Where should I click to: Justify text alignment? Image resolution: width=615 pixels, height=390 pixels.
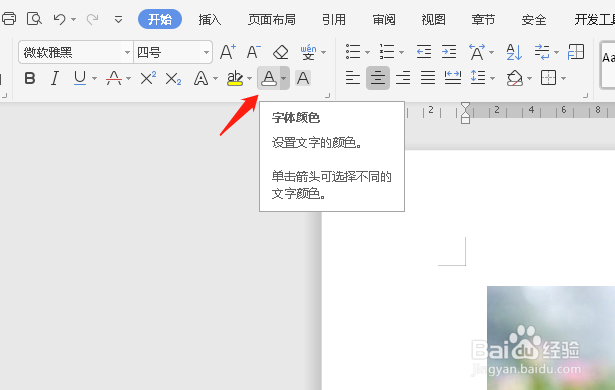click(x=428, y=78)
